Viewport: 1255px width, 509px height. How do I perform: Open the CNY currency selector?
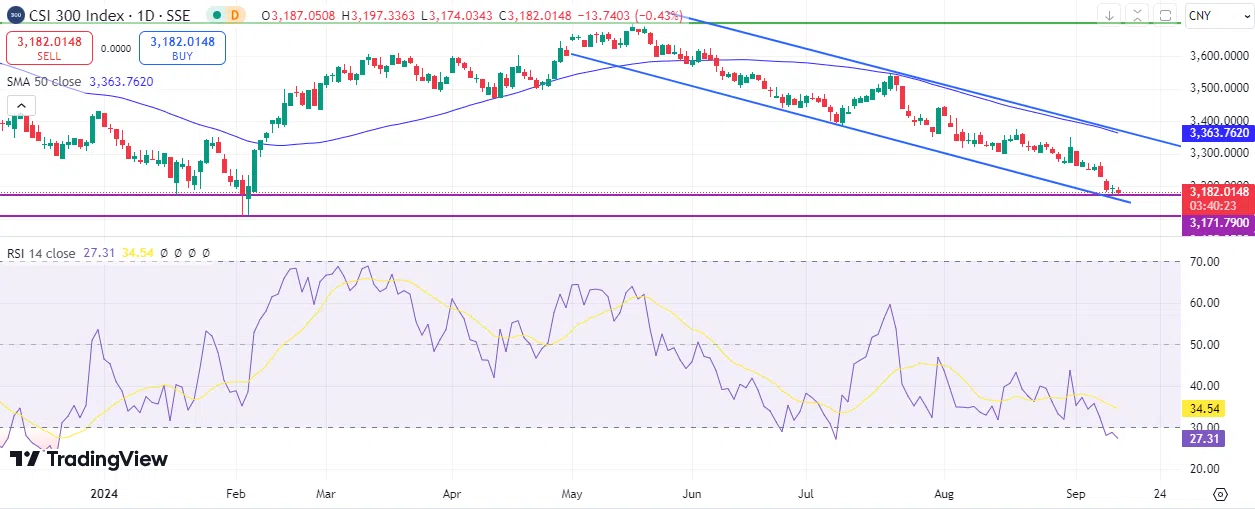tap(1216, 16)
